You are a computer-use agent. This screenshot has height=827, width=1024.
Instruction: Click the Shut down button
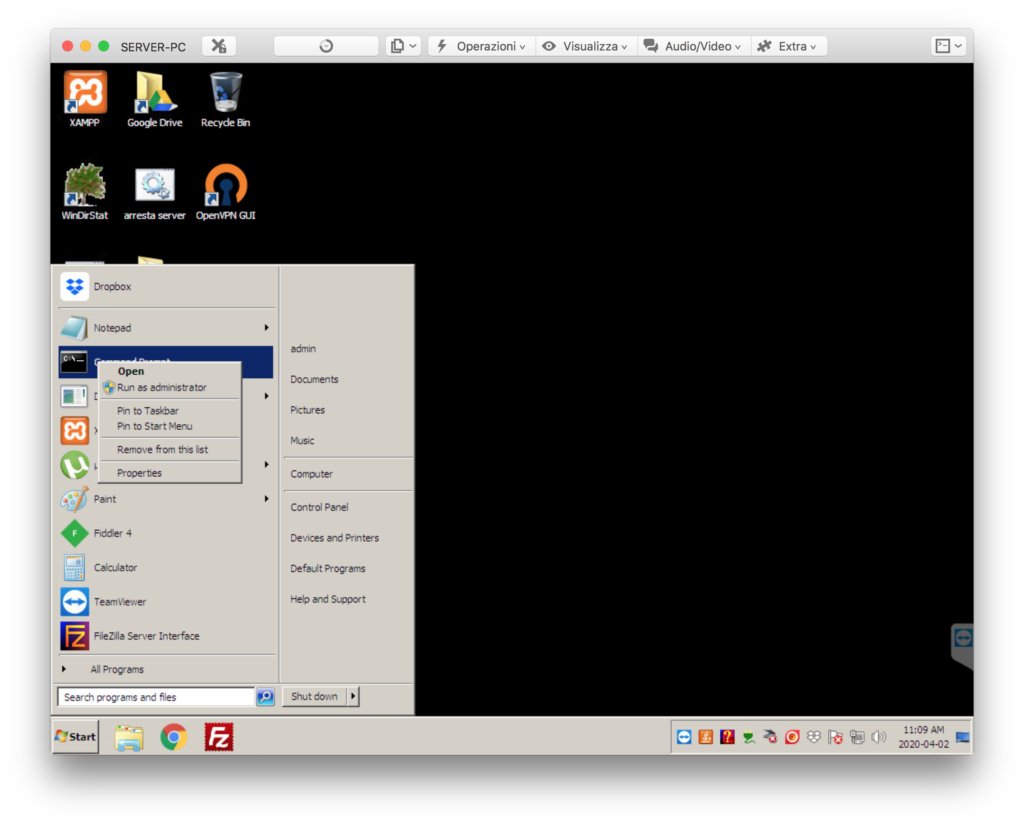tap(315, 697)
